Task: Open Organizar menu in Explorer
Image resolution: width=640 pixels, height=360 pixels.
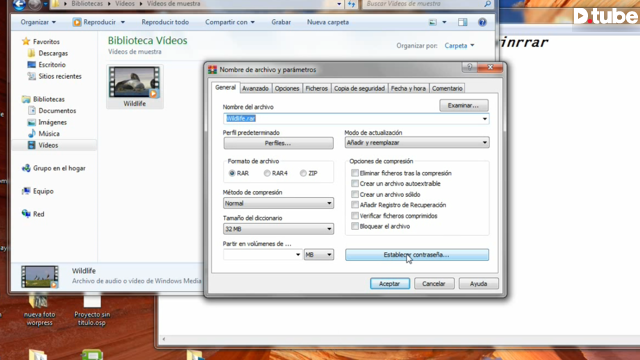Action: (x=38, y=22)
